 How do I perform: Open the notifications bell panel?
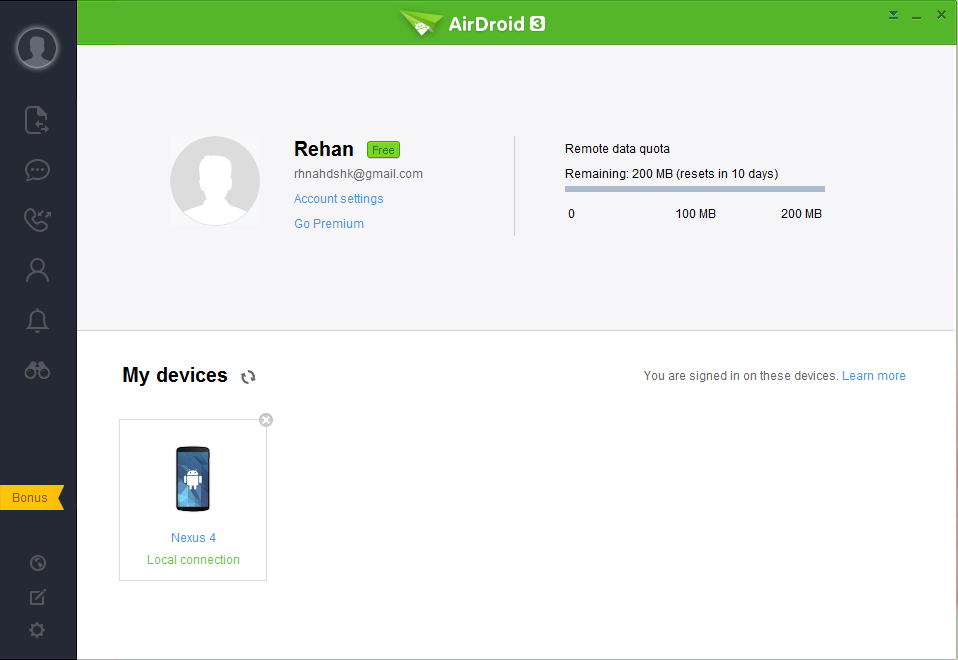[37, 320]
